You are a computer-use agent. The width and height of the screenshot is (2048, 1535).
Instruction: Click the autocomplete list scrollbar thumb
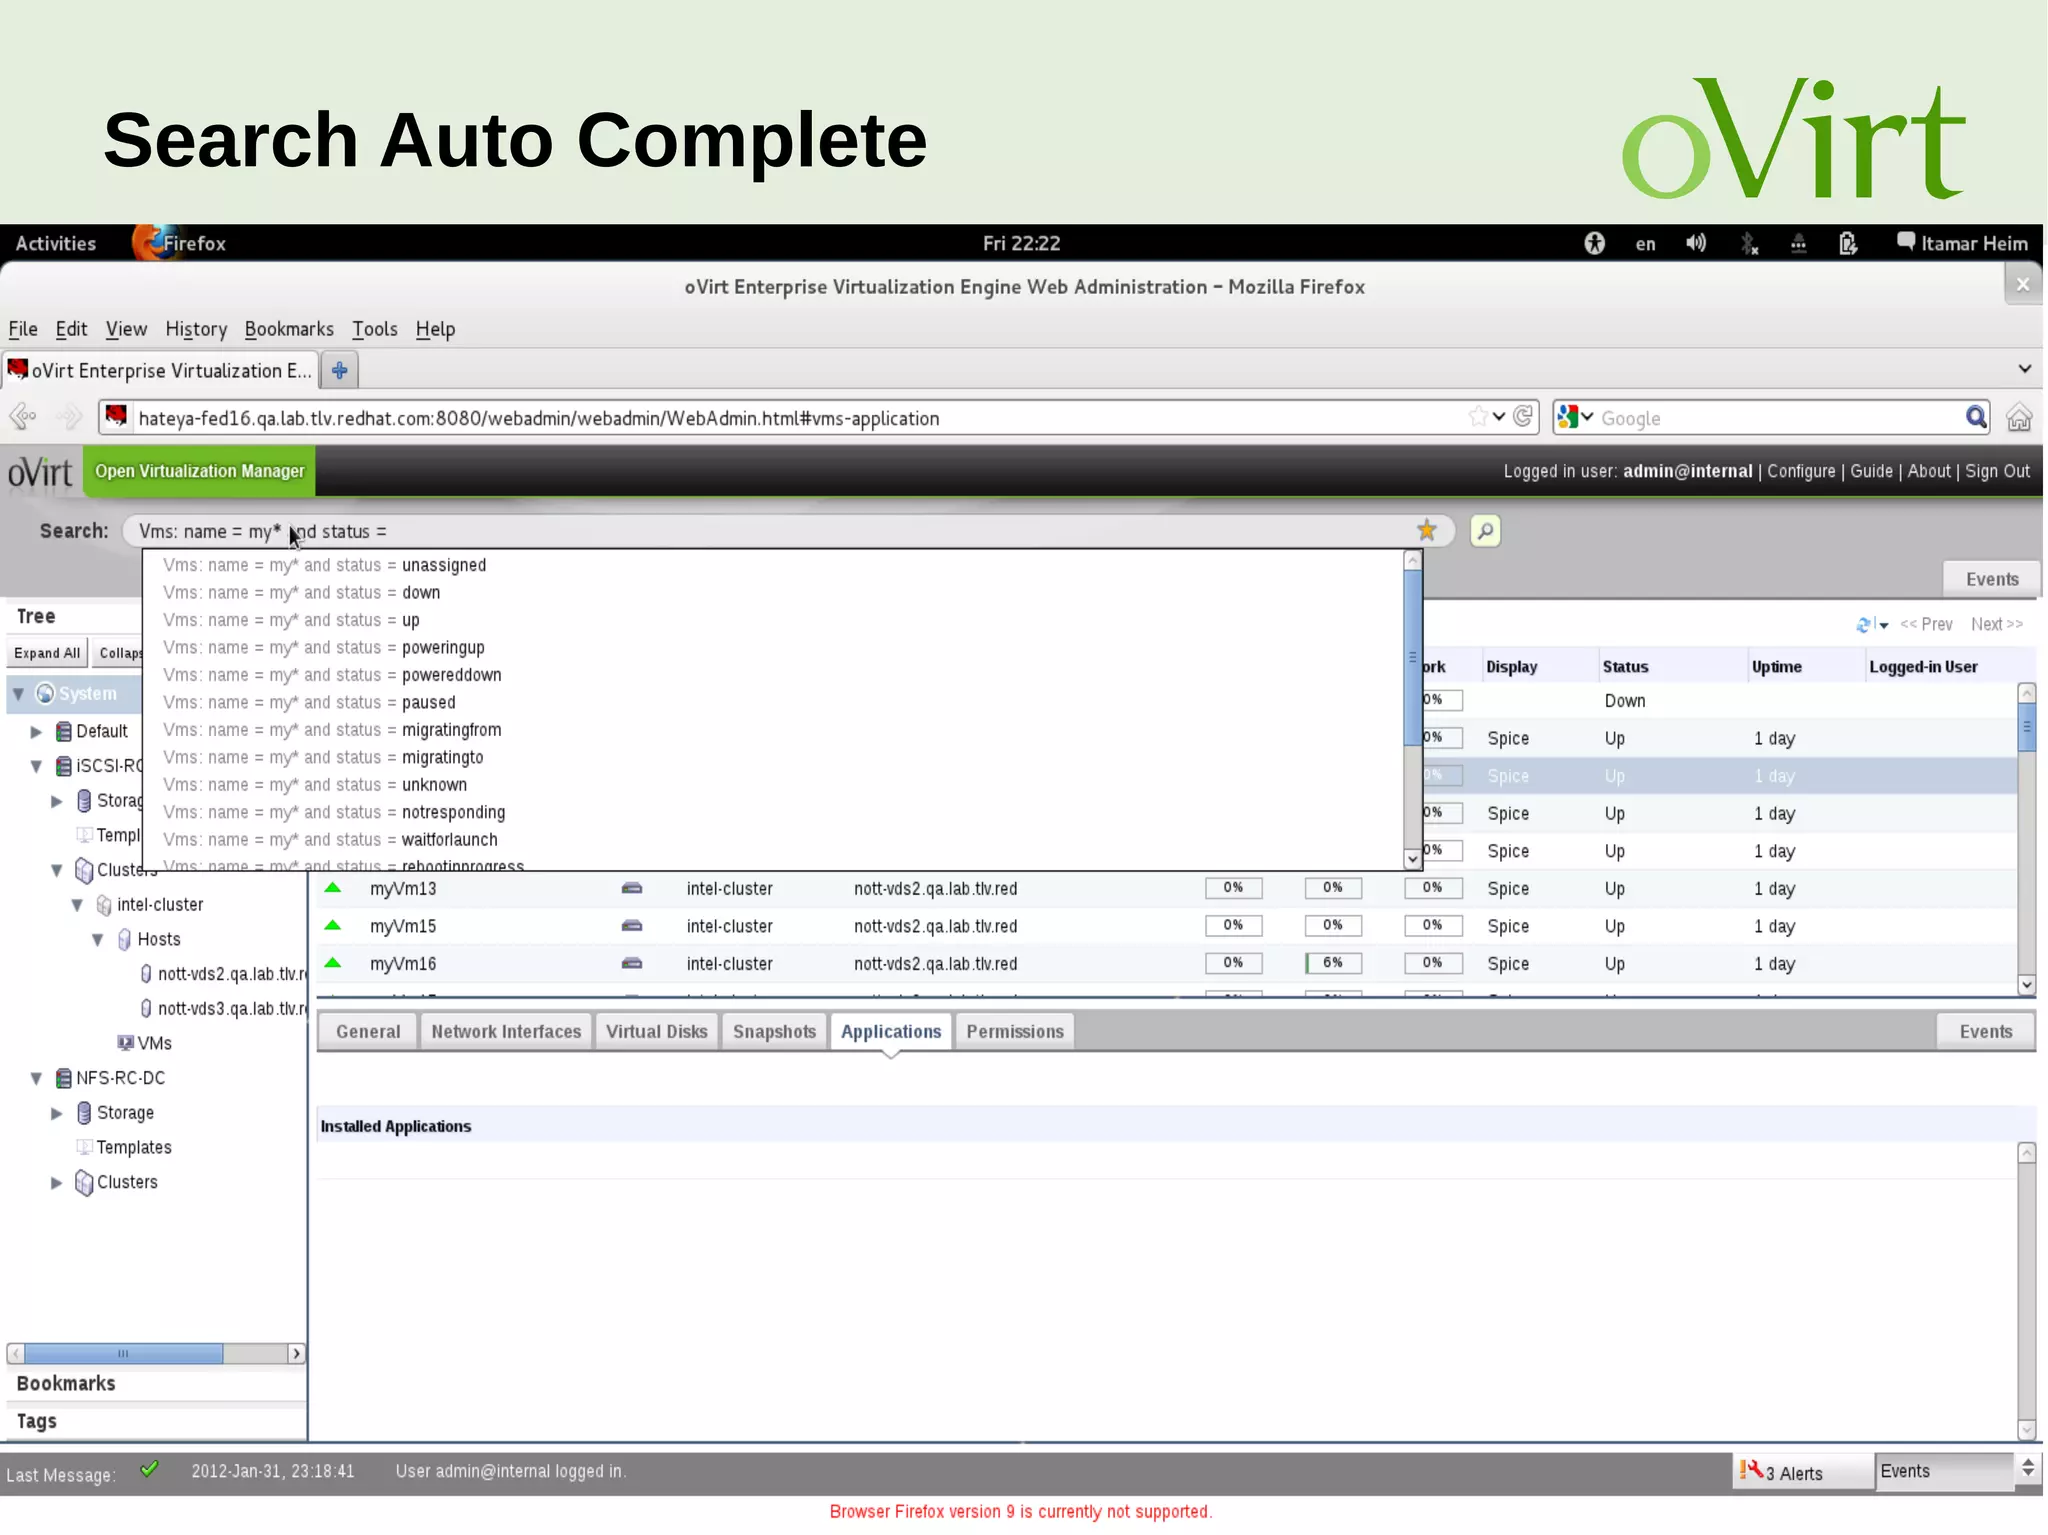point(1412,658)
